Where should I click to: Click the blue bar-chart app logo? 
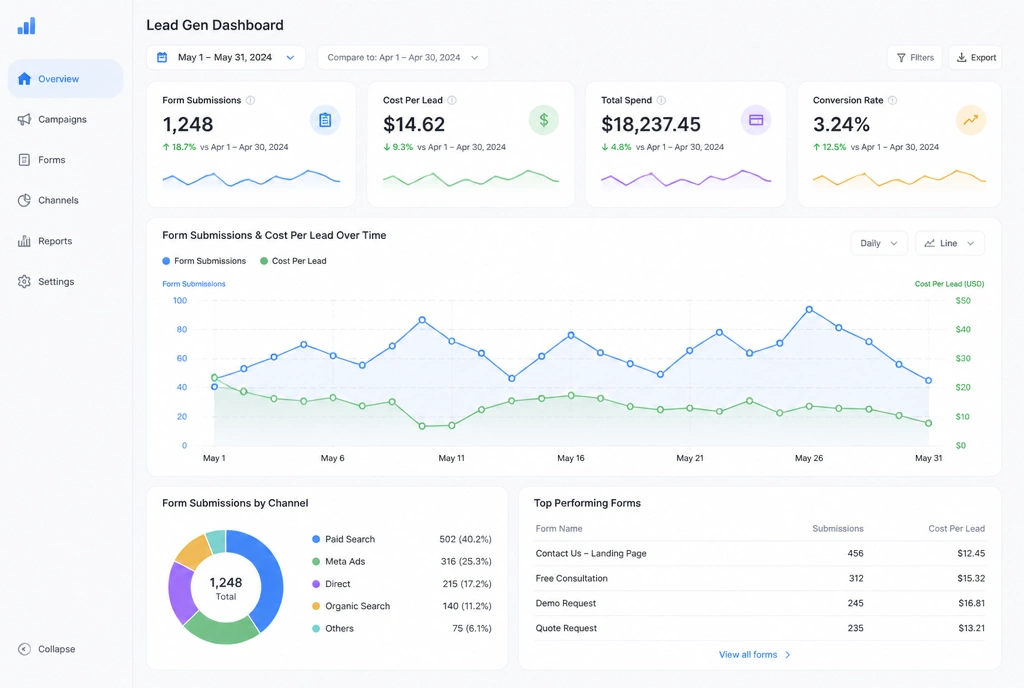coord(26,25)
